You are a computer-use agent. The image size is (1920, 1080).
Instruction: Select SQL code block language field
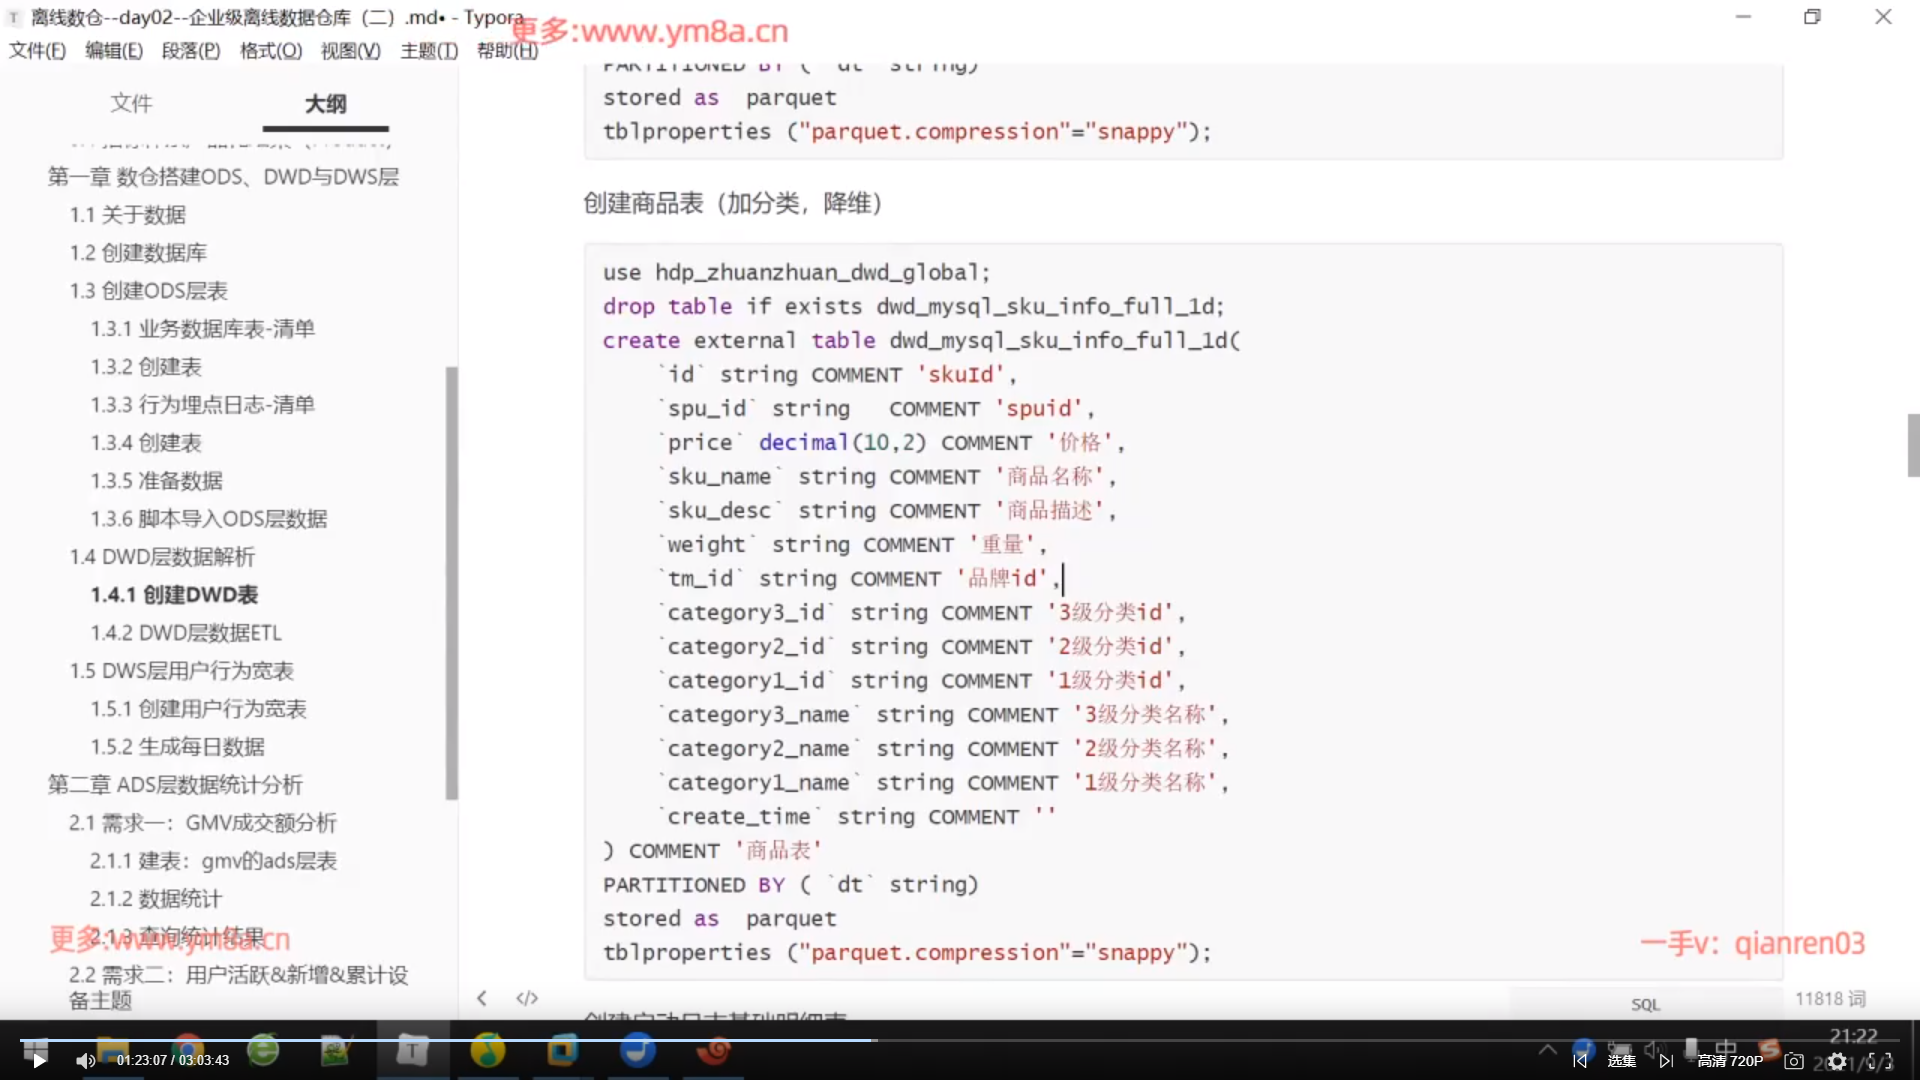(1645, 1004)
